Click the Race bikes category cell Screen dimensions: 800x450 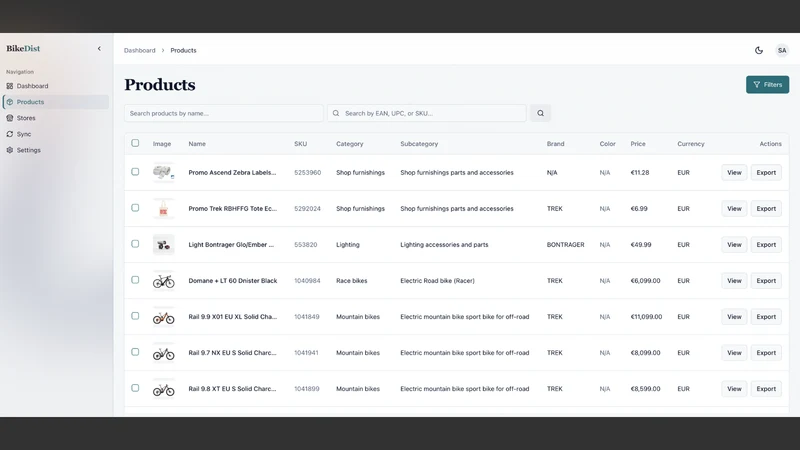[352, 281]
